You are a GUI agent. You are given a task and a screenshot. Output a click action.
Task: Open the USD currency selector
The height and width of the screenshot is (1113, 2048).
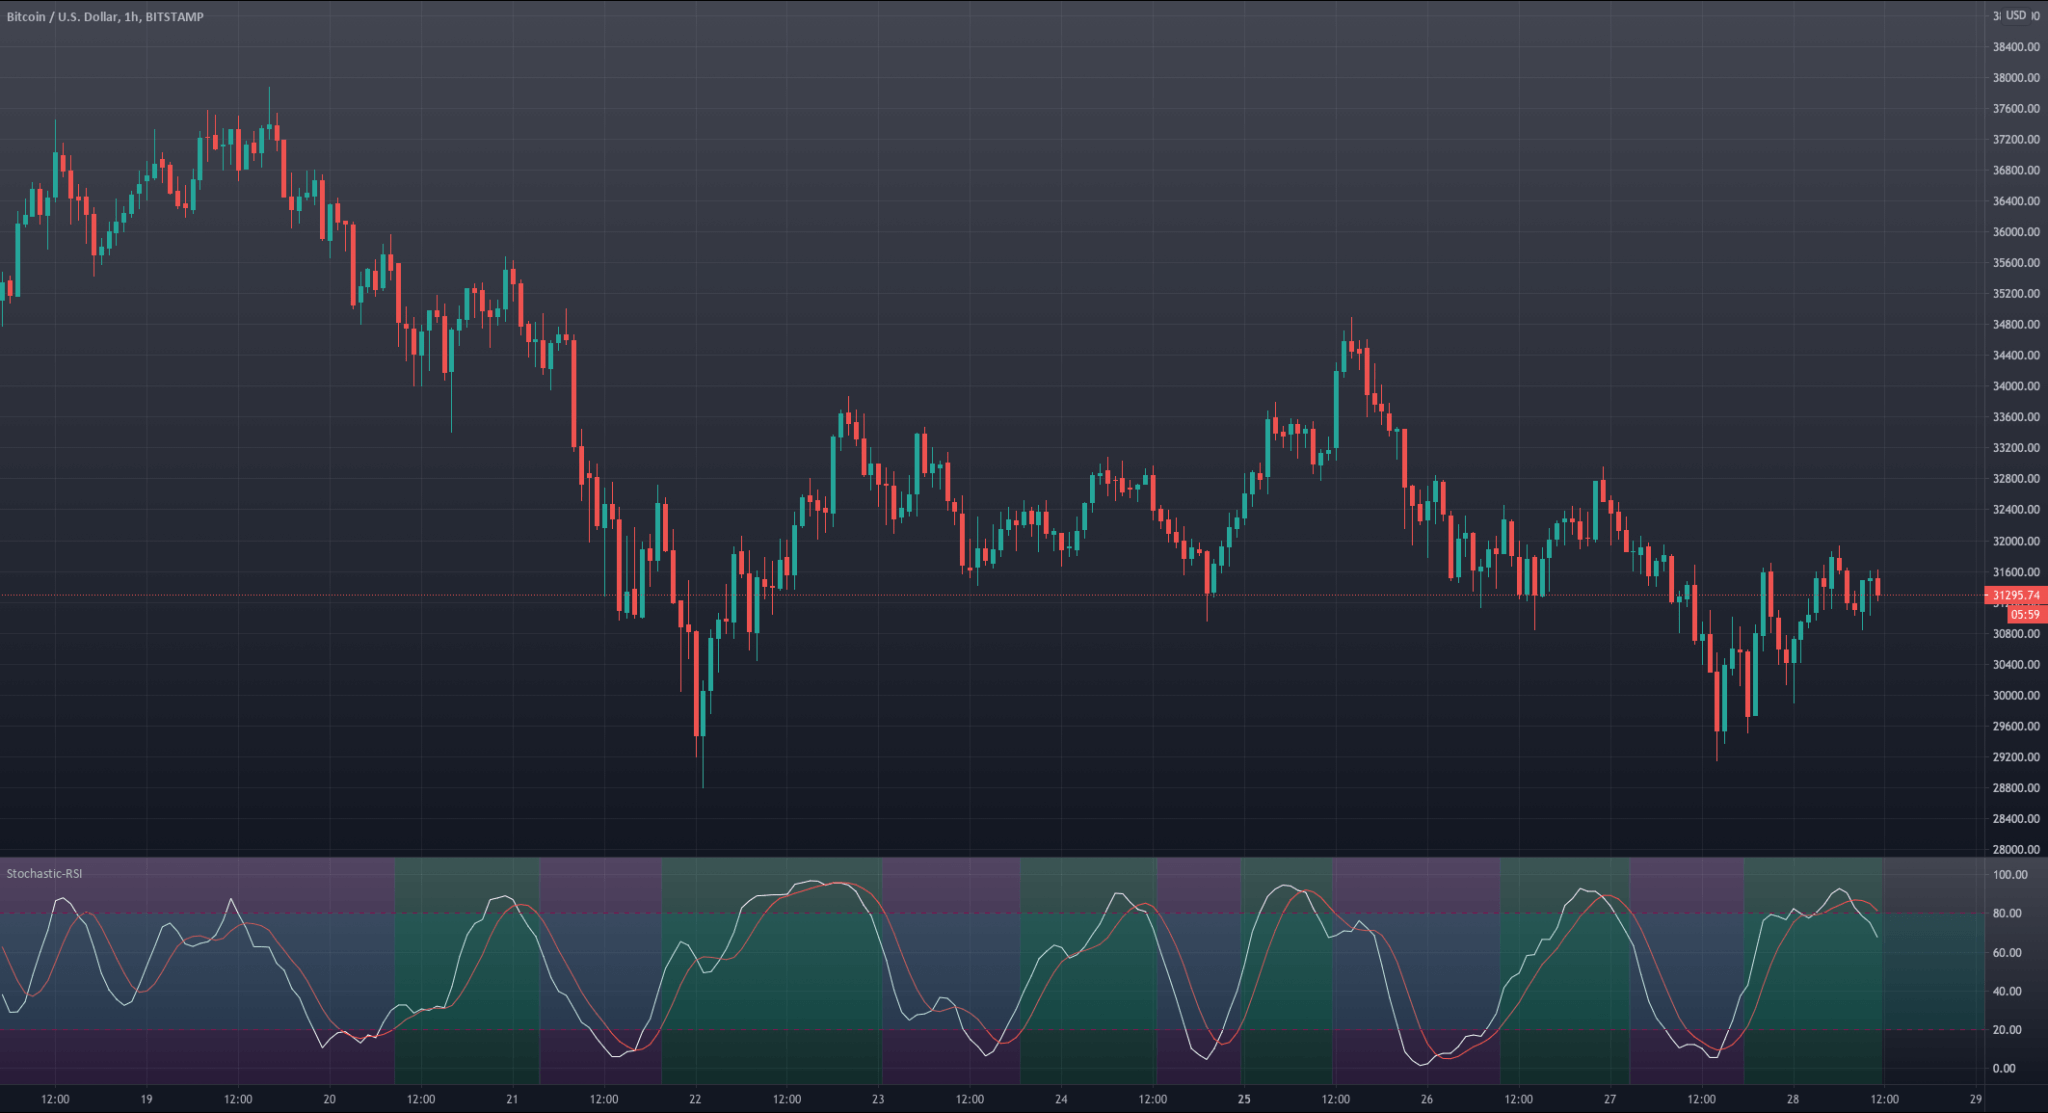(2015, 15)
